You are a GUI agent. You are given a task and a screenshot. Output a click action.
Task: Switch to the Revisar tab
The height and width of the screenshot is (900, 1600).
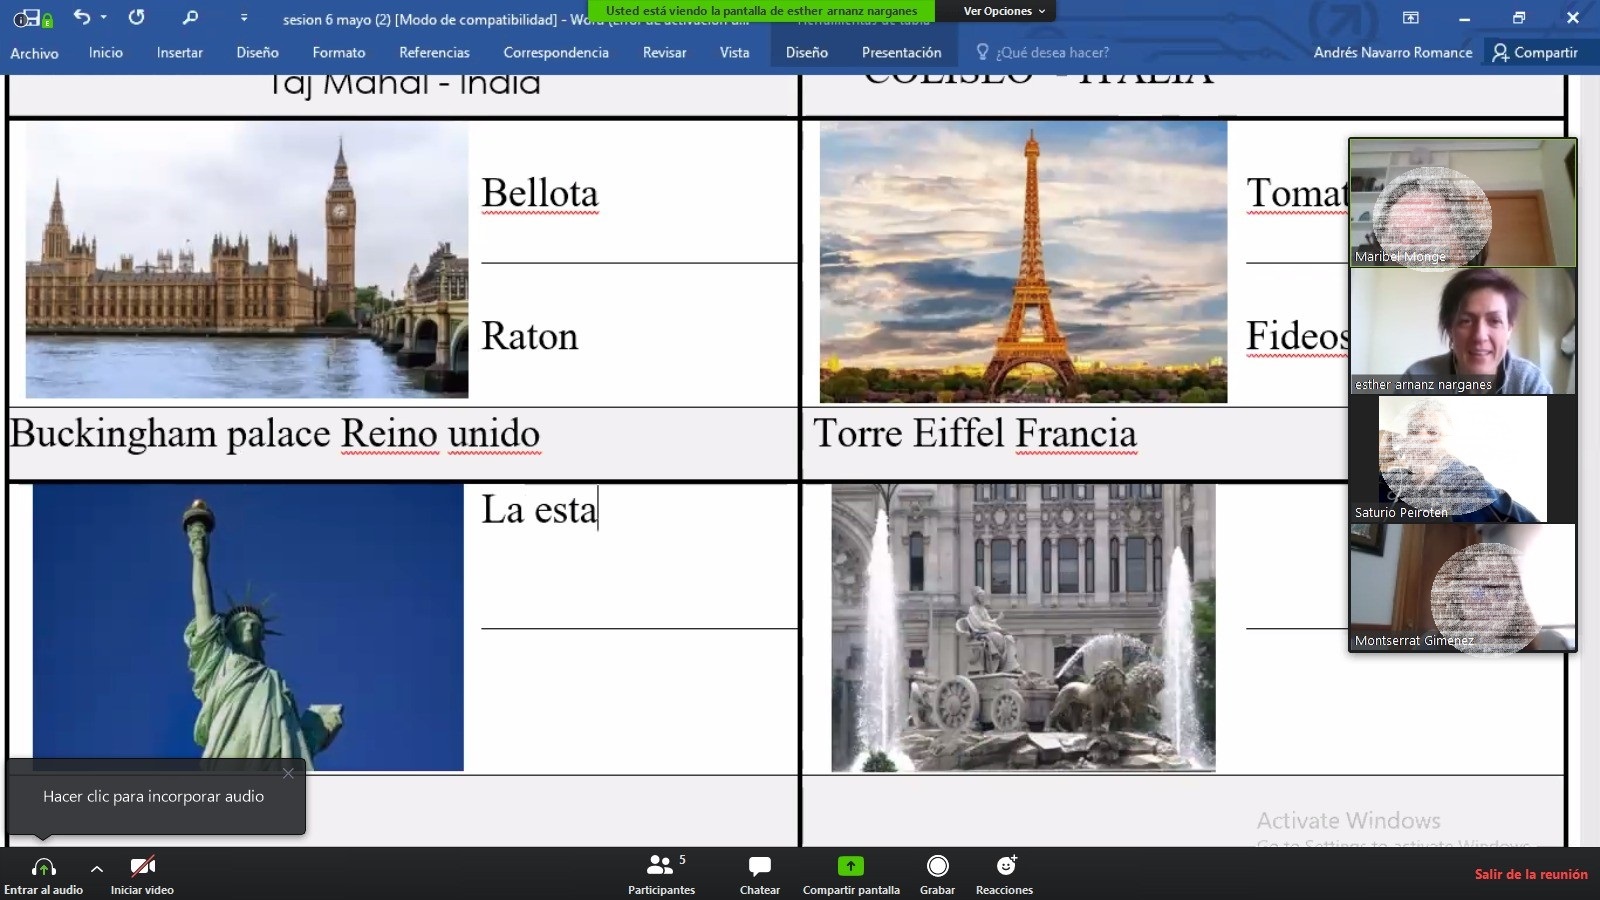coord(664,52)
